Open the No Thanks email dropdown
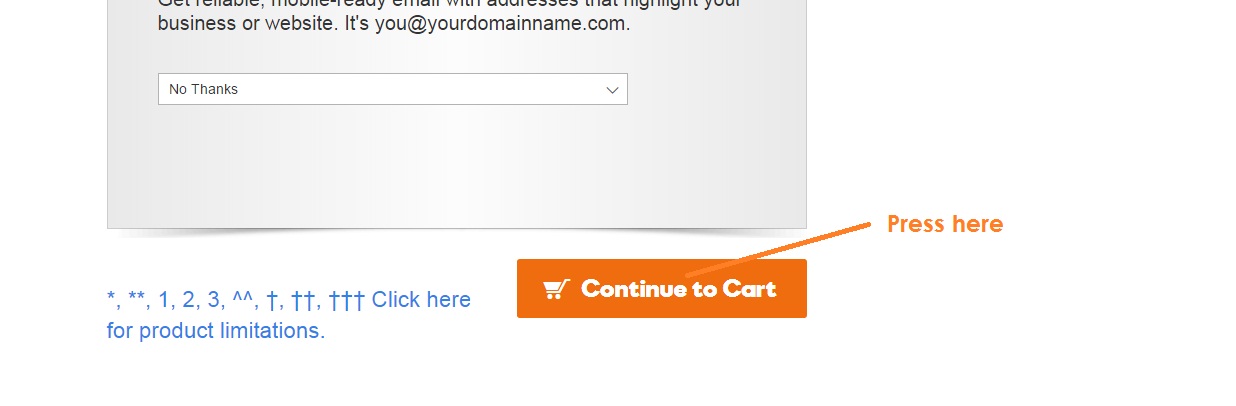This screenshot has width=1236, height=406. [x=393, y=89]
